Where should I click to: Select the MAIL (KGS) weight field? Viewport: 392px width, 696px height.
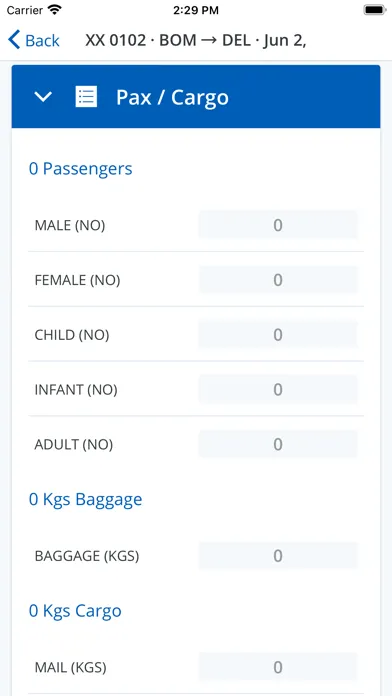(x=278, y=667)
